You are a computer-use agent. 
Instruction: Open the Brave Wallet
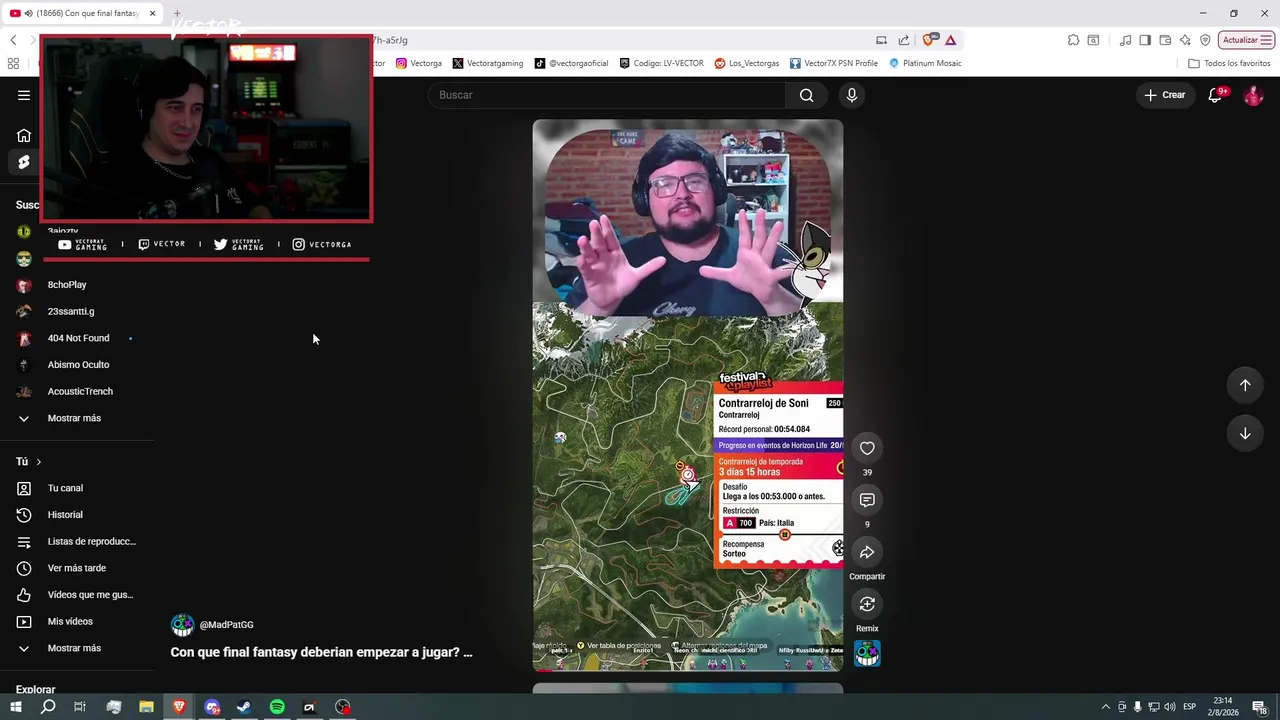point(1165,40)
